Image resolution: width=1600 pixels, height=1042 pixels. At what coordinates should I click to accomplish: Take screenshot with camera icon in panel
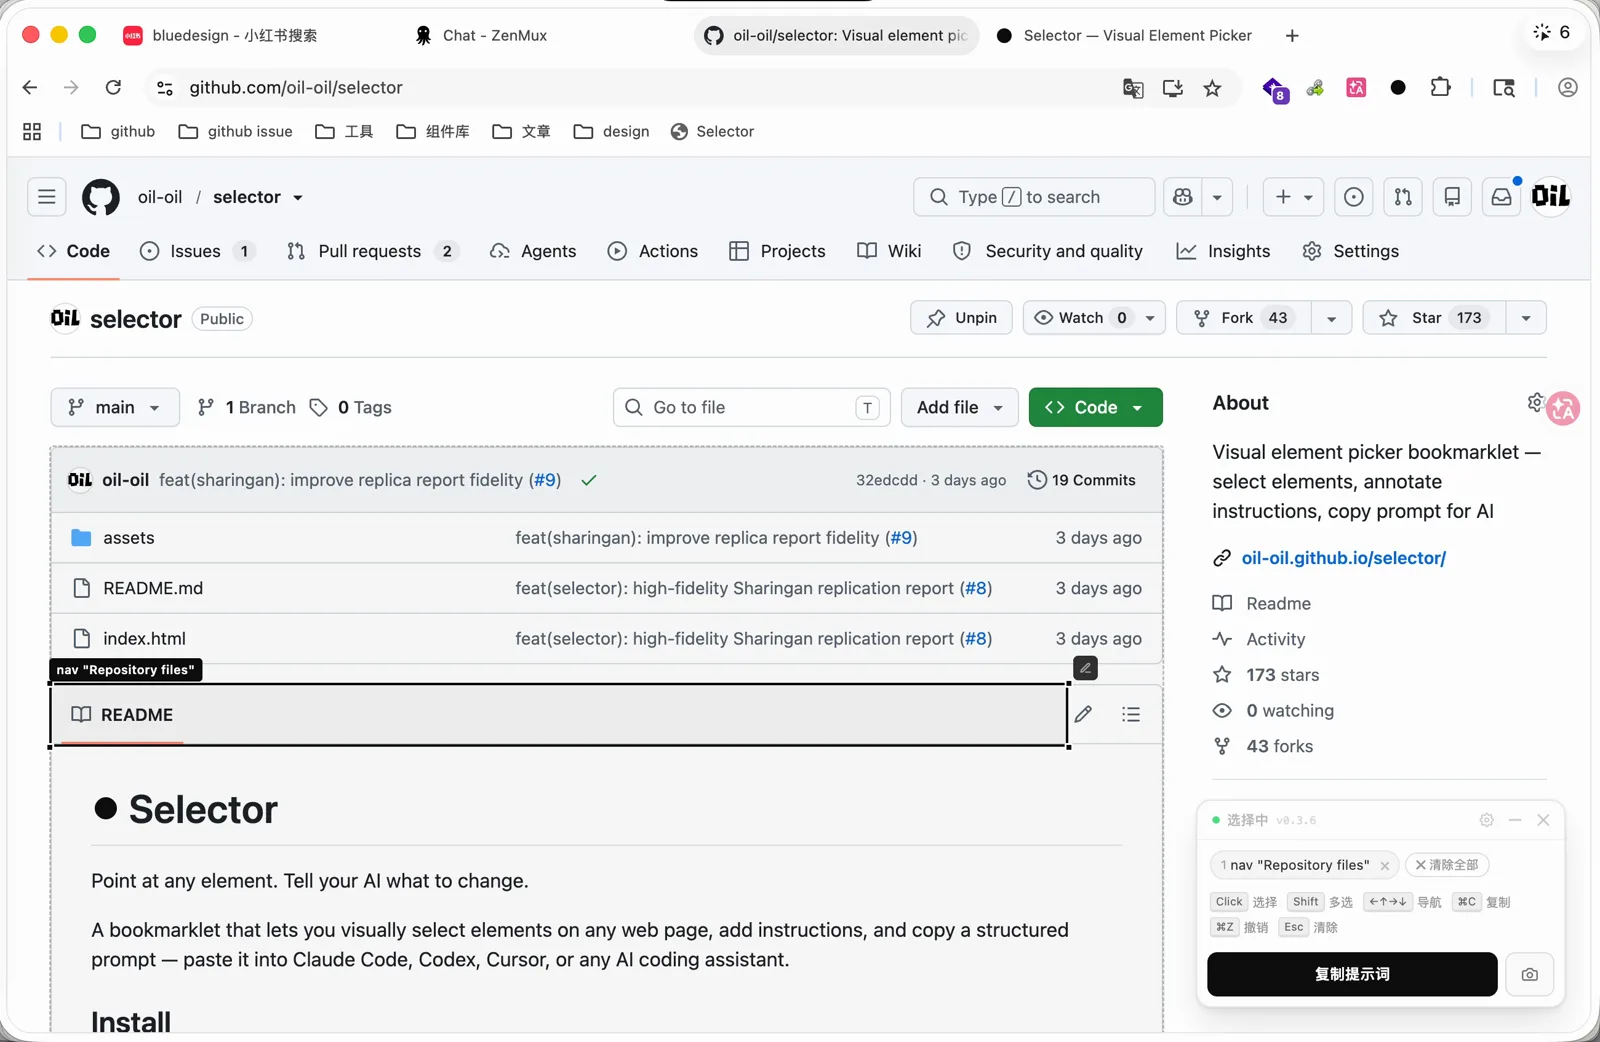tap(1530, 975)
